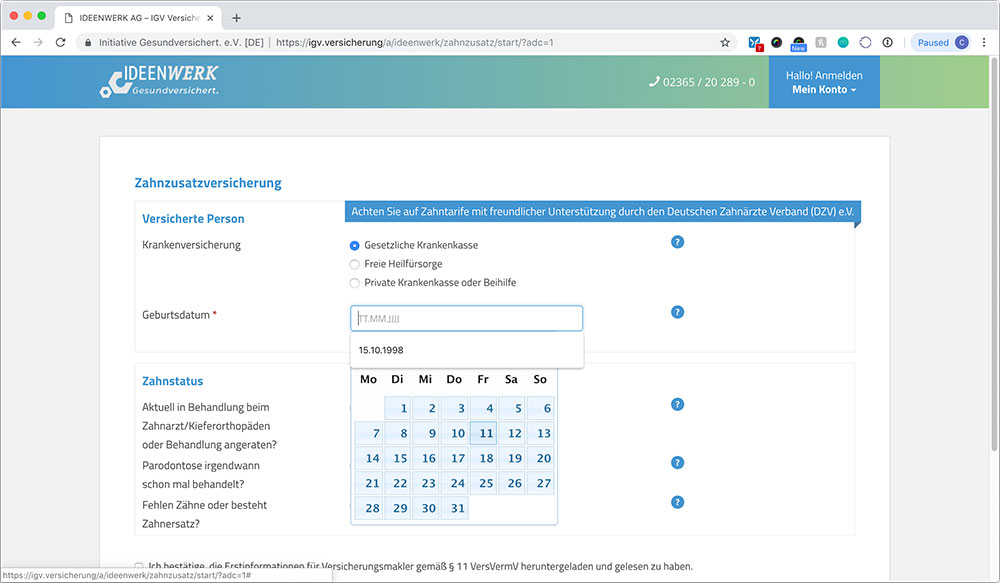Click the blue extension icon with red badge
This screenshot has height=583, width=1000.
pos(755,43)
